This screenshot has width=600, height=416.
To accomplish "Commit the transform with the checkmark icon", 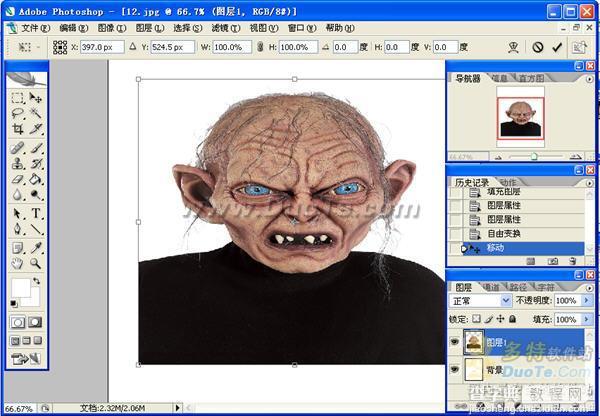I will [557, 47].
